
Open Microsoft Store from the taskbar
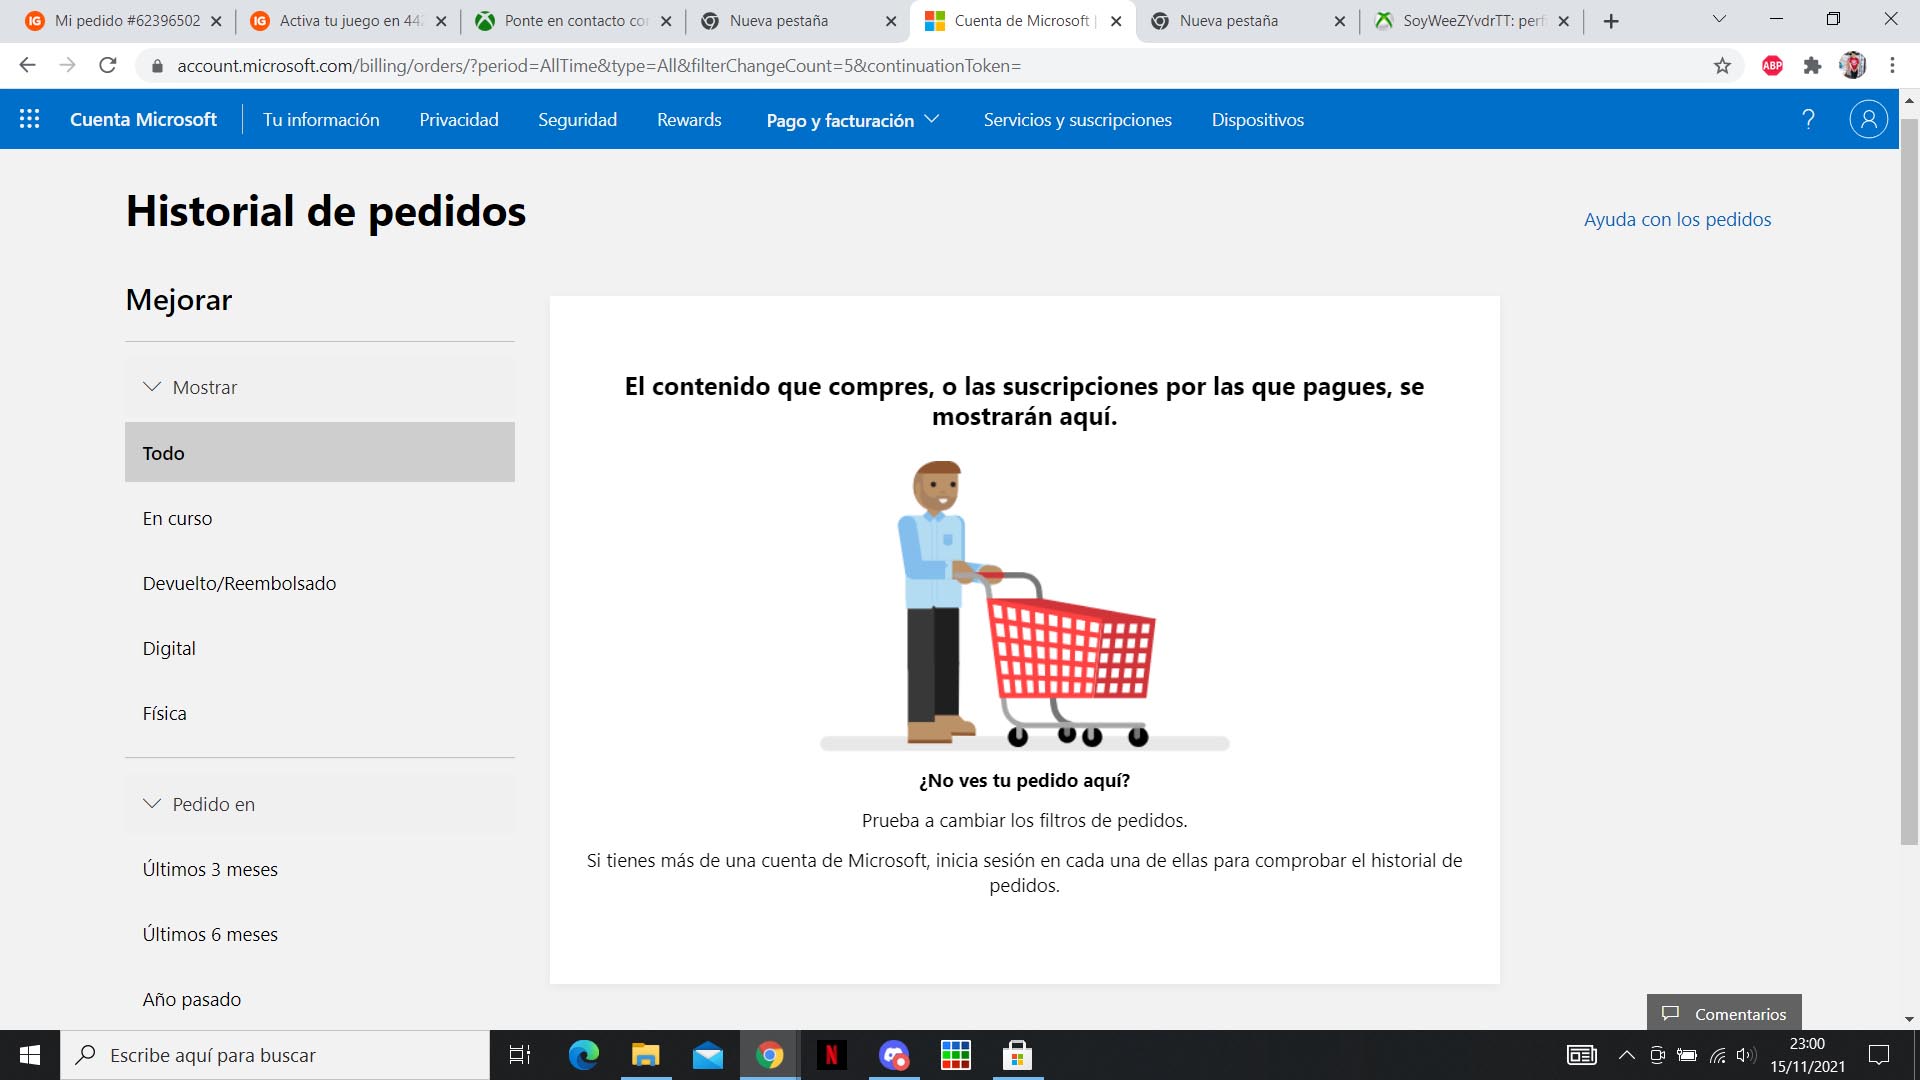tap(1017, 1055)
